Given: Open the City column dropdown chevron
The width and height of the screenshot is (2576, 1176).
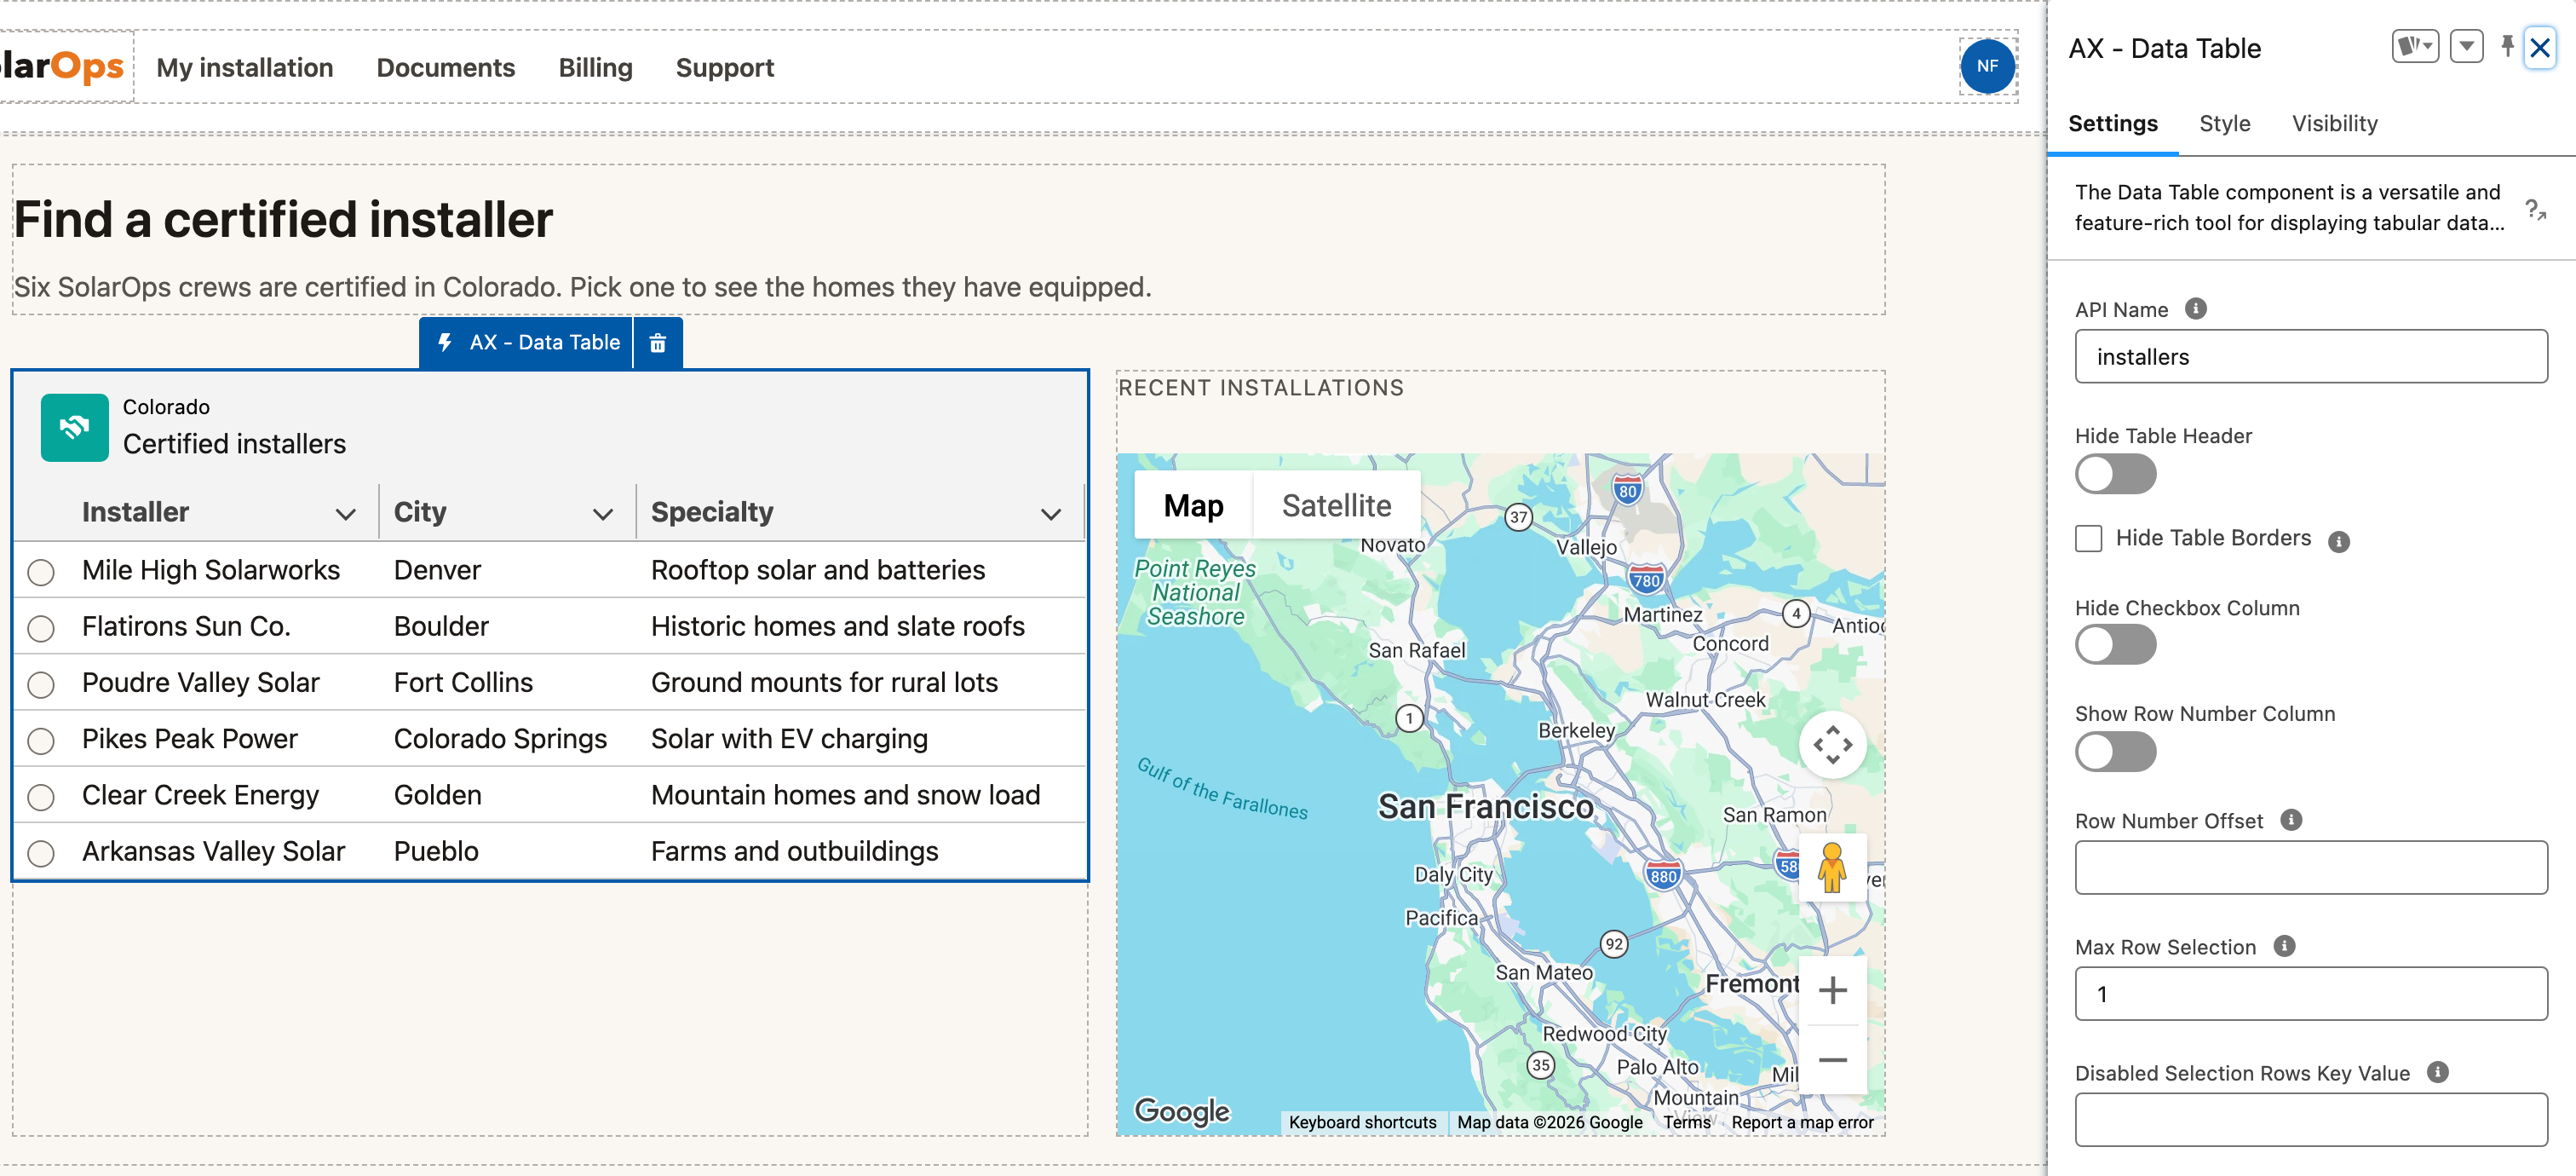Looking at the screenshot, I should click(x=602, y=514).
